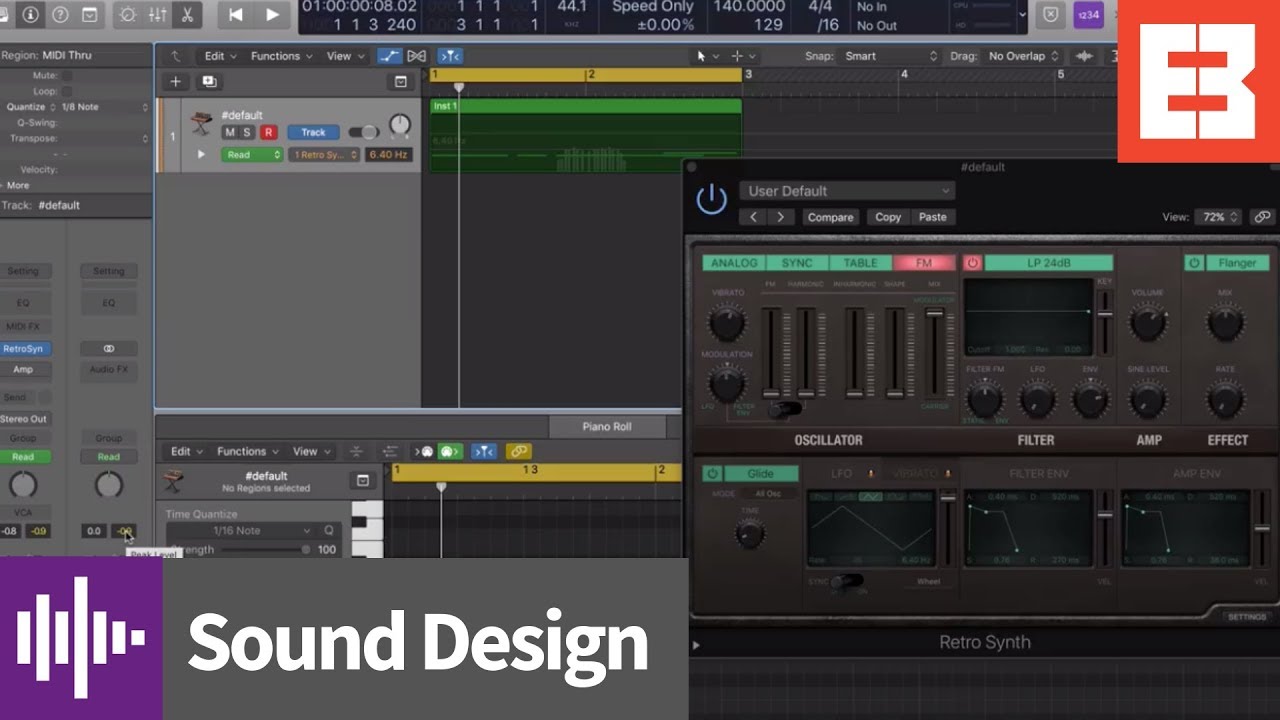The height and width of the screenshot is (720, 1280).
Task: Adjust the Retro Synth VOLUME knob
Action: click(1147, 323)
